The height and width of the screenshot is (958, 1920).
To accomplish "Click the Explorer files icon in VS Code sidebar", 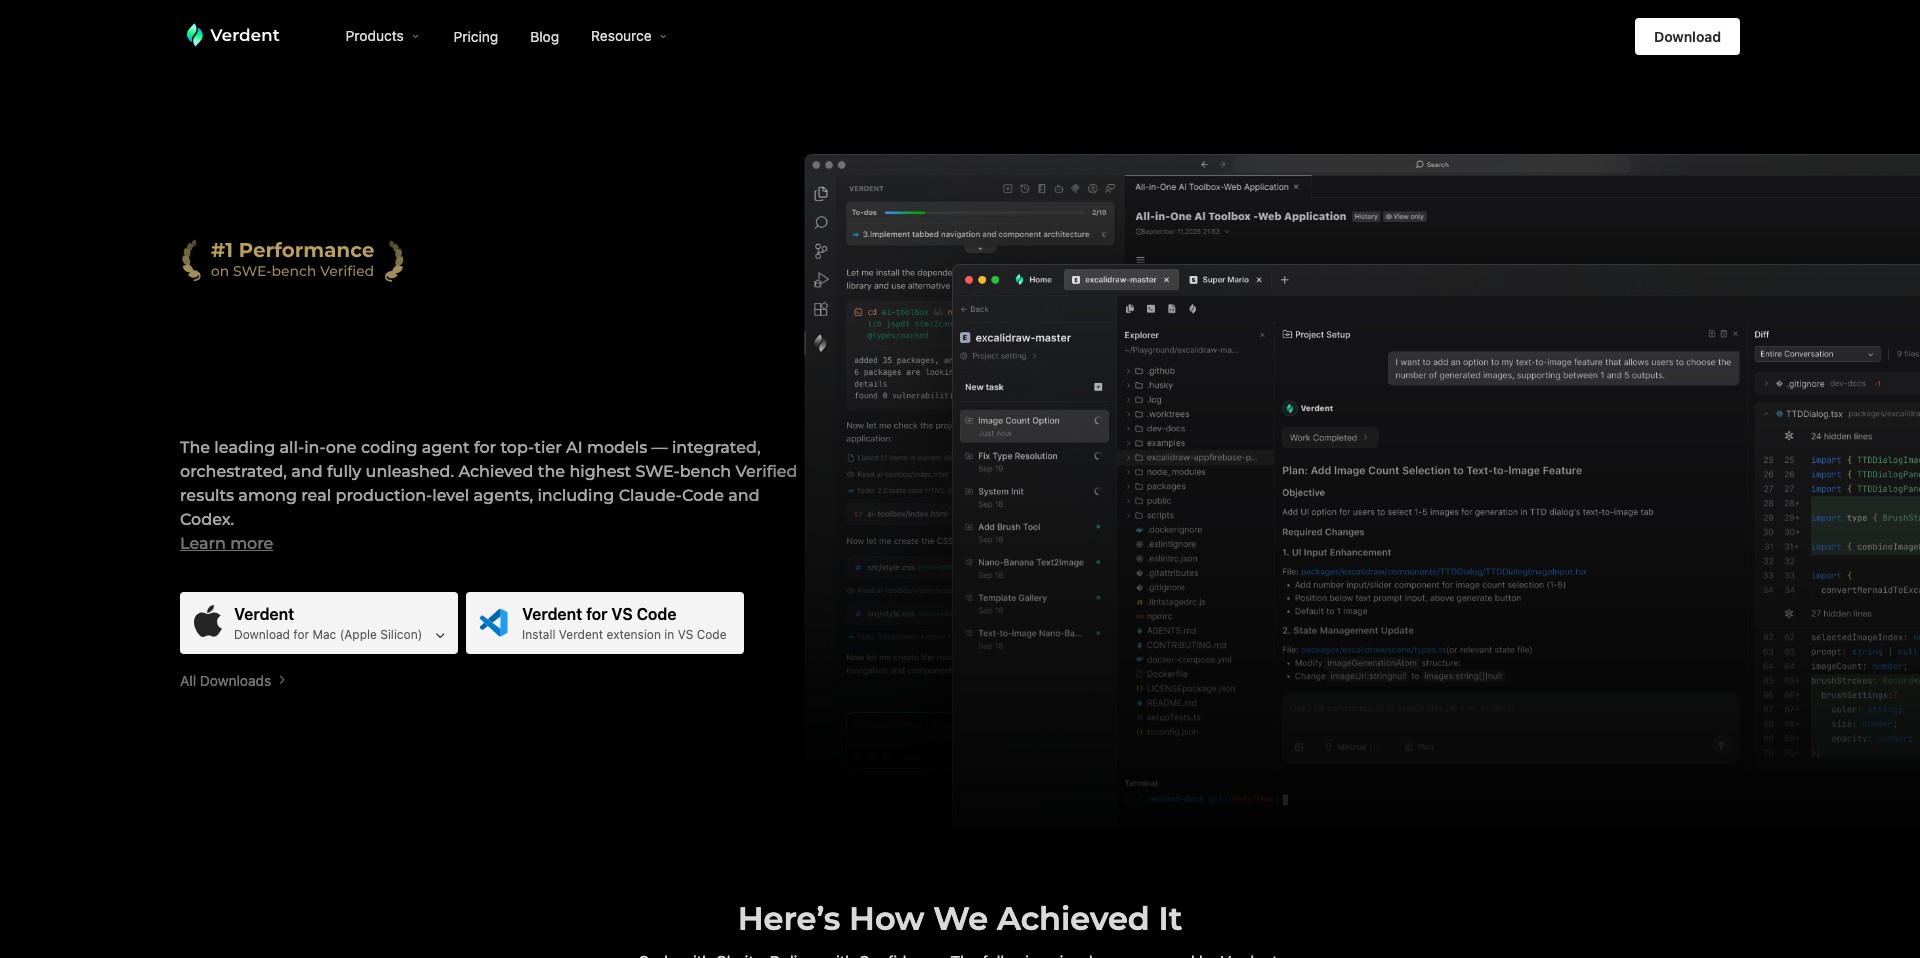I will [821, 194].
